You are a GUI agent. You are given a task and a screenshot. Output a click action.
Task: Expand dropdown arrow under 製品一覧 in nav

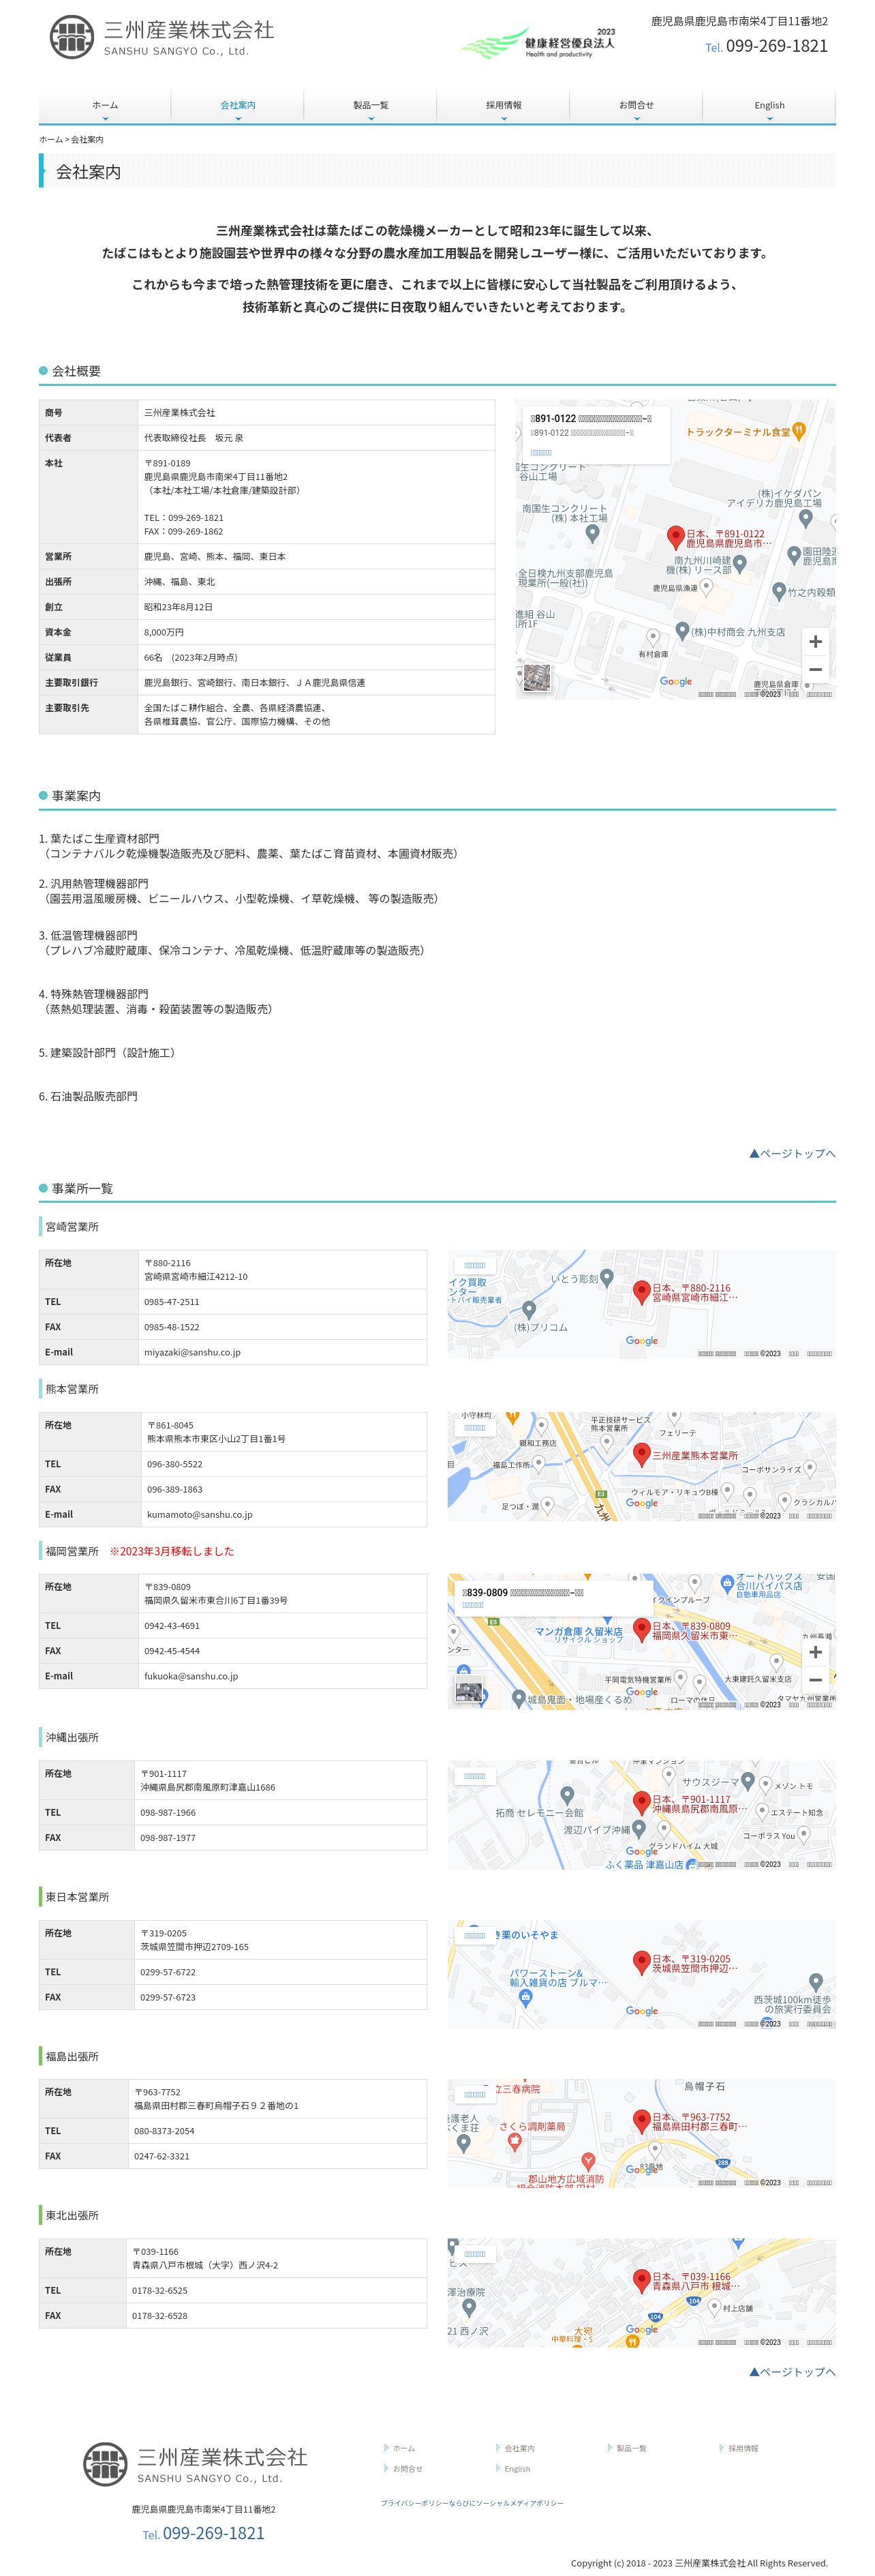(371, 119)
